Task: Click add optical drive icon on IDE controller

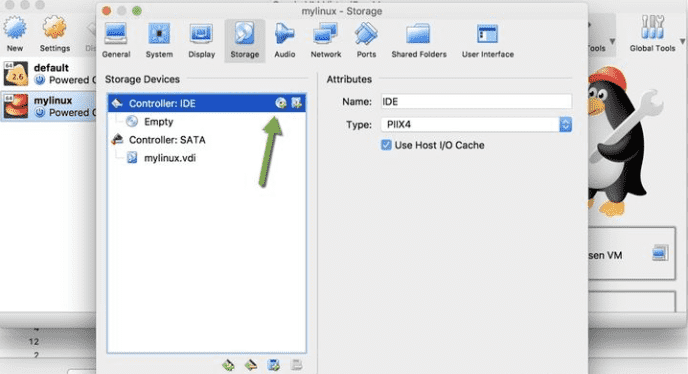Action: coord(281,103)
